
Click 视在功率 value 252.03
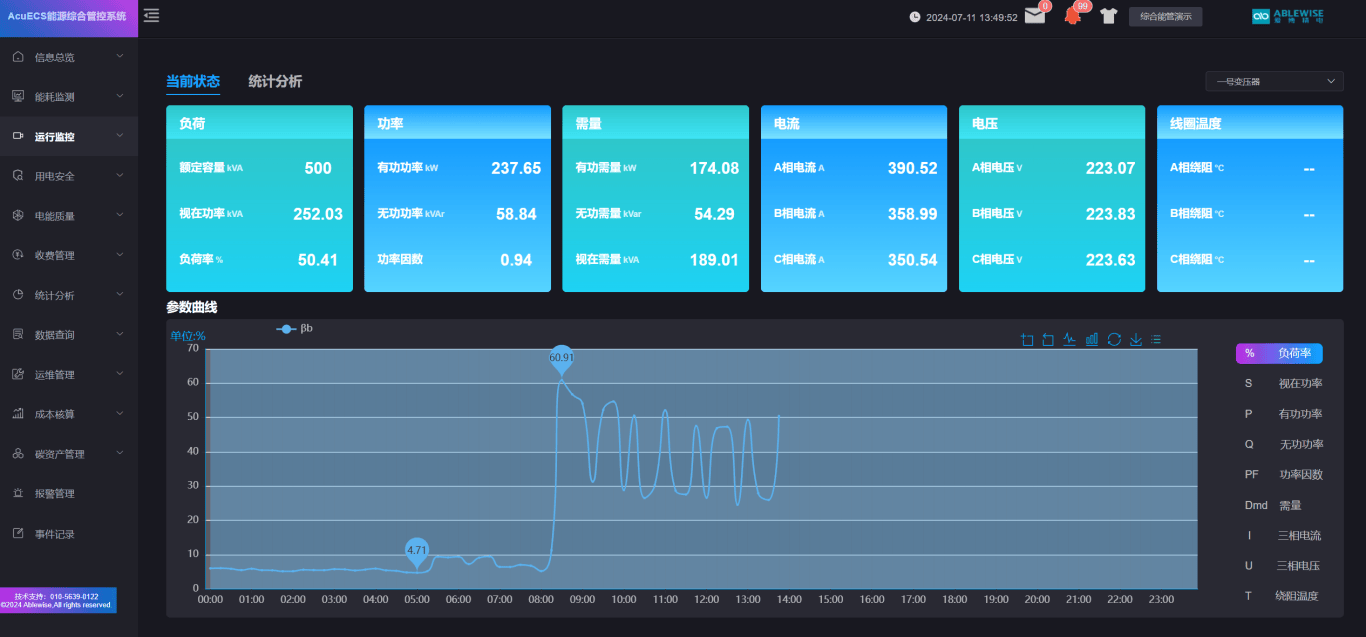point(318,214)
